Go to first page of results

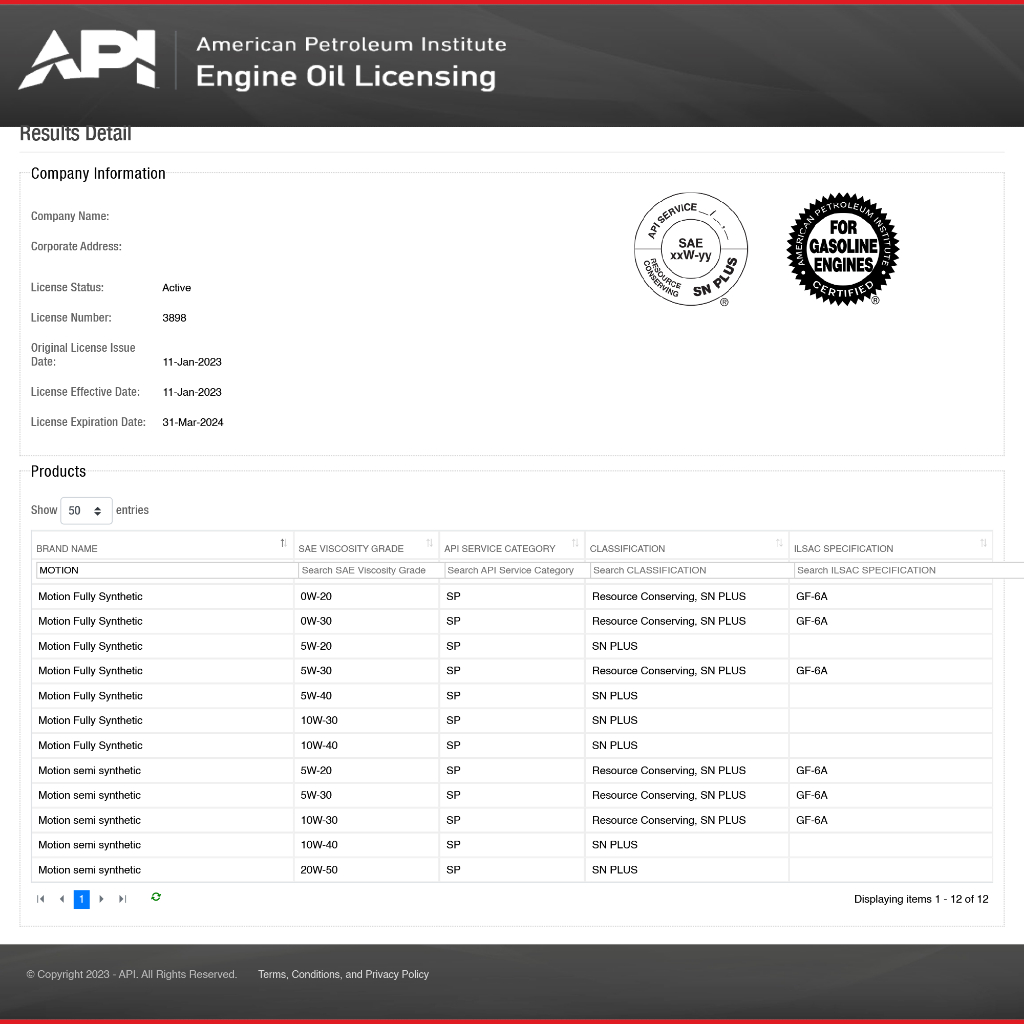click(x=41, y=899)
